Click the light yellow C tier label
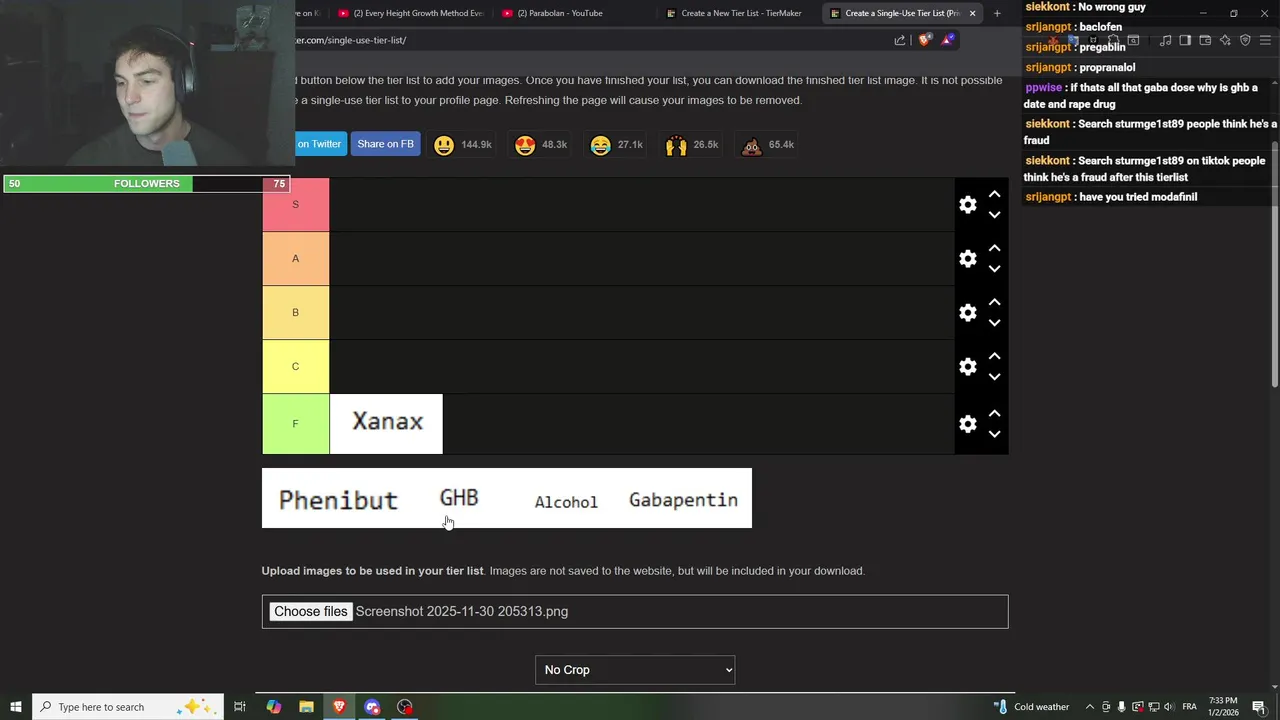This screenshot has height=720, width=1280. 295,367
